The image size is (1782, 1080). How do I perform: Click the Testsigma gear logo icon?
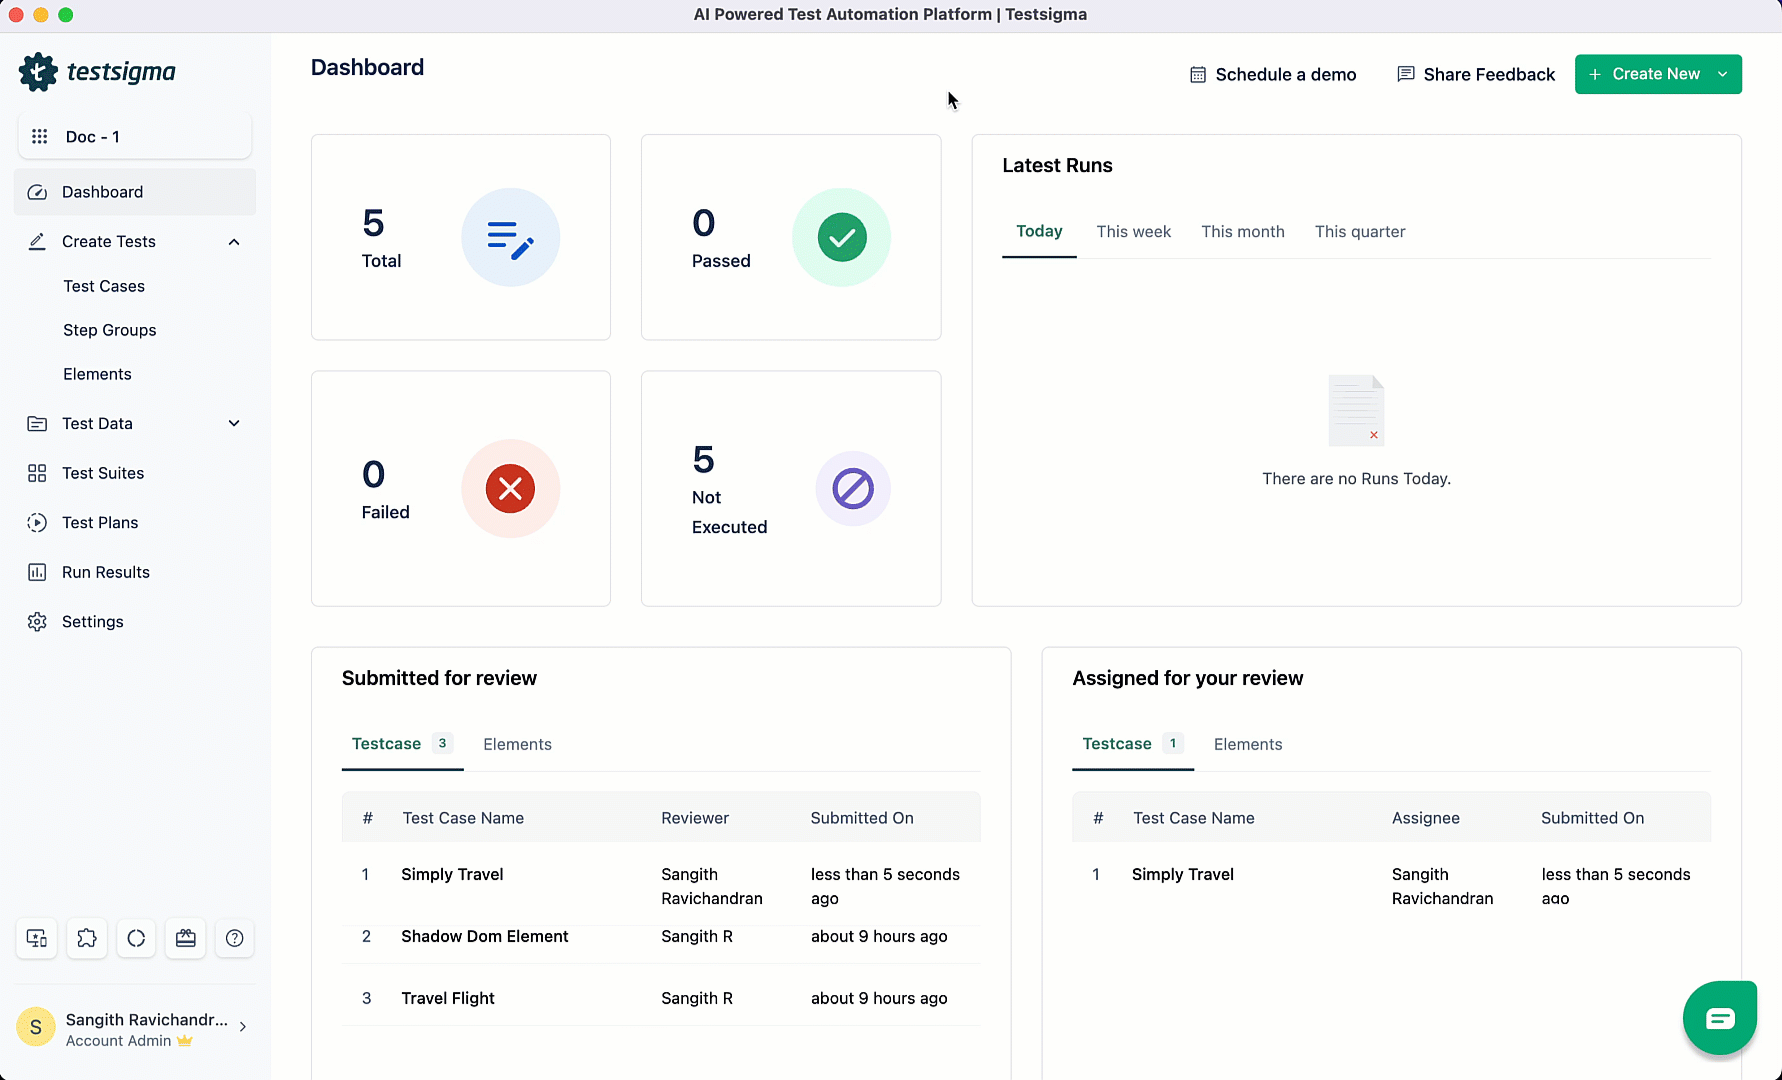[38, 72]
